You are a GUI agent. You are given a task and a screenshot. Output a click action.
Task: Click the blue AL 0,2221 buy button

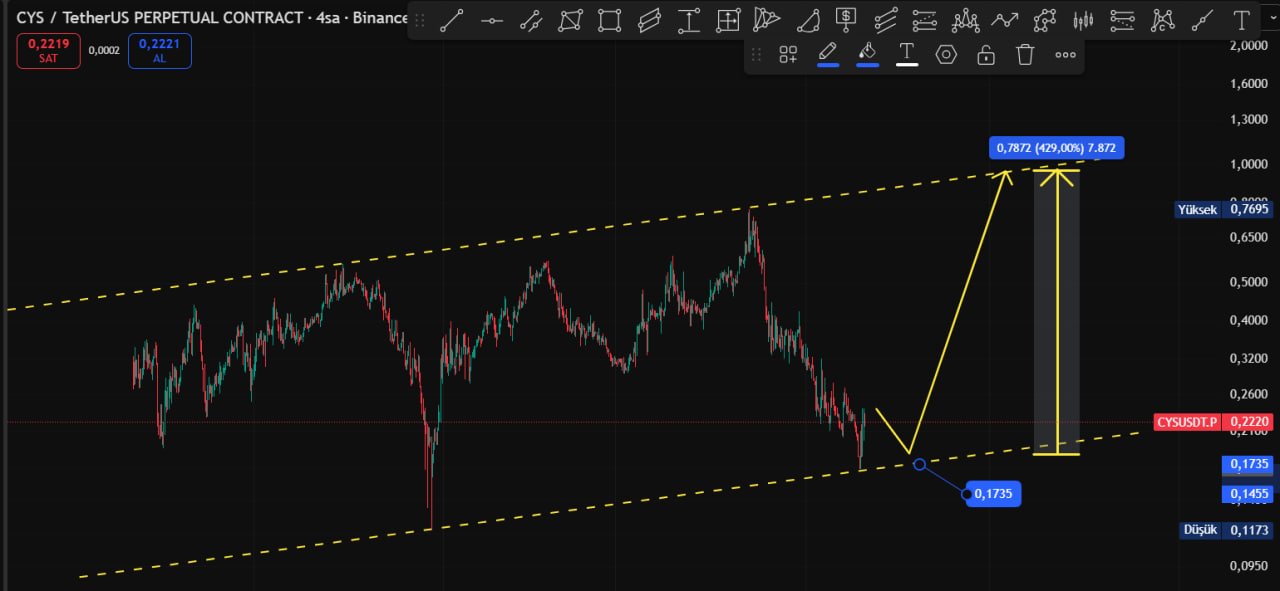click(x=160, y=50)
